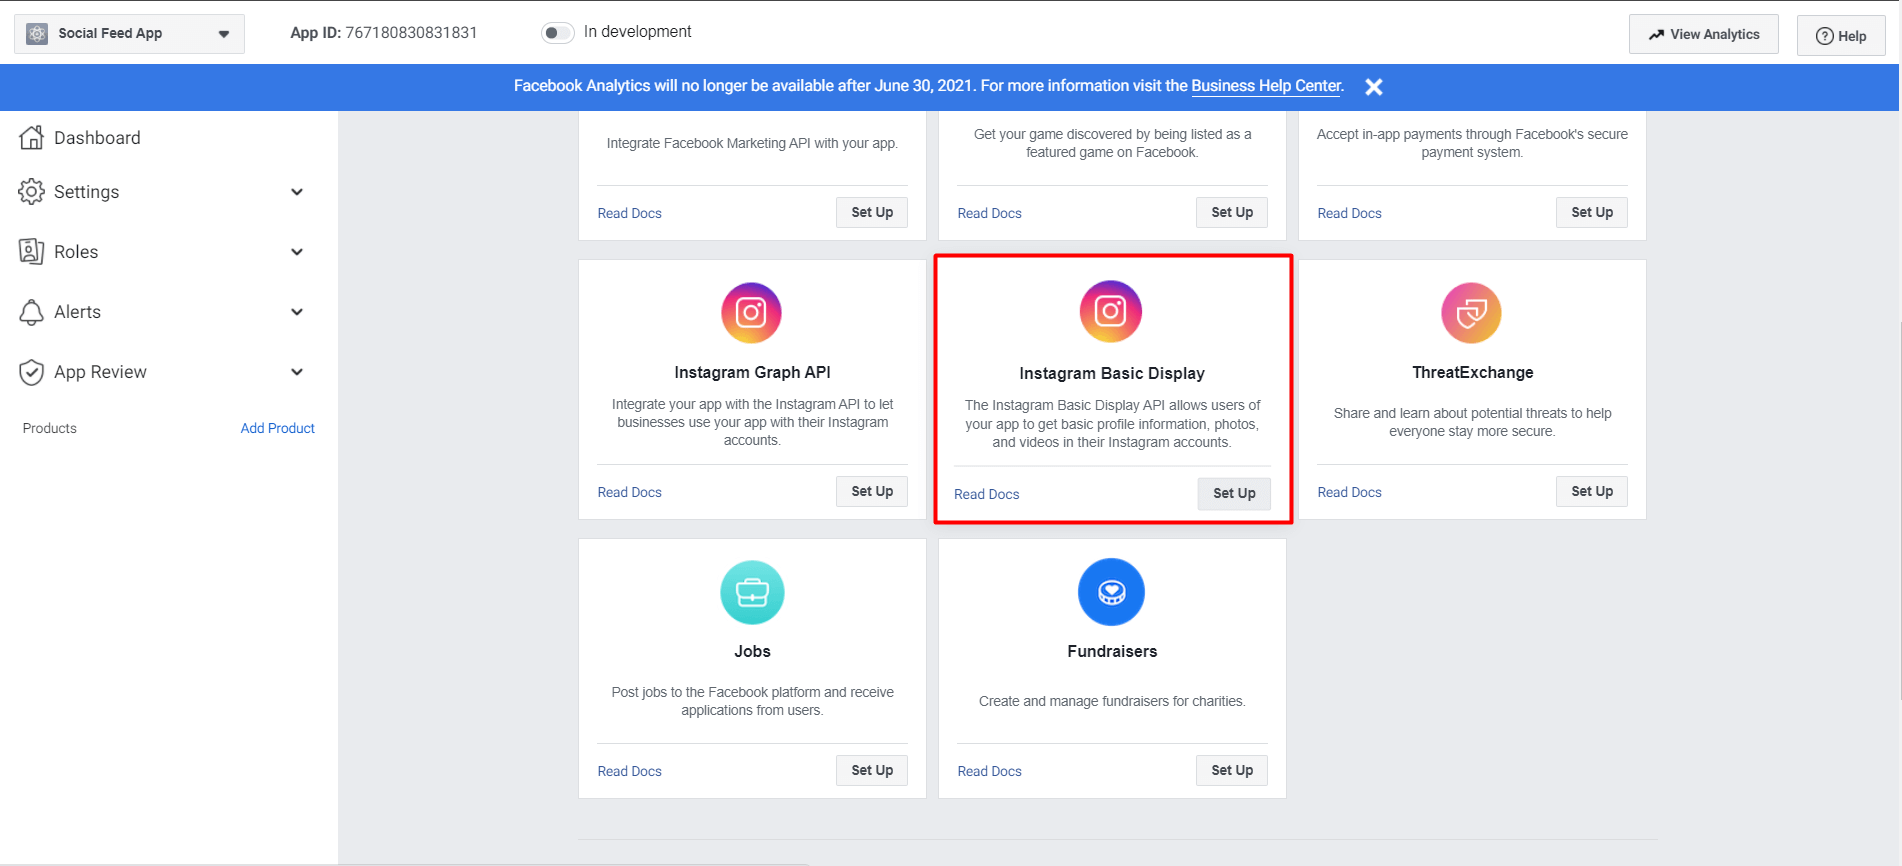
Task: Click the Fundraisers heart coin icon
Action: pos(1111,592)
